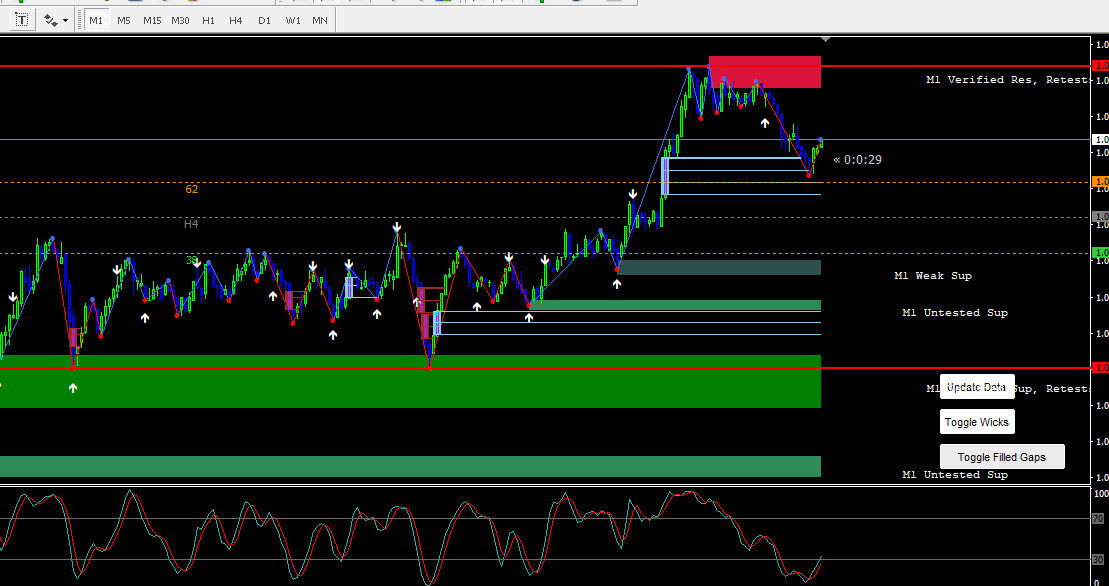Click the chart shift triangle marker
Screen dimensions: 1109x586
point(825,39)
